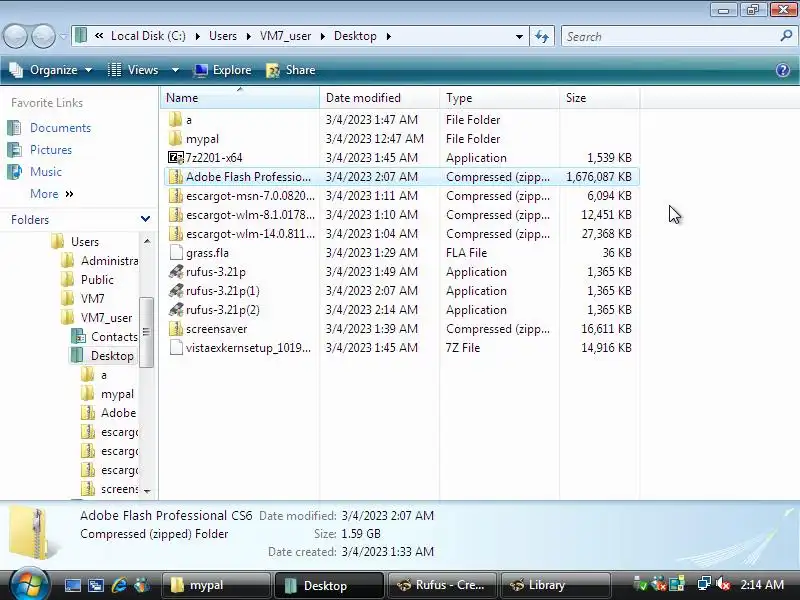
Task: Click Switch between windows quick launch icon
Action: coord(95,585)
